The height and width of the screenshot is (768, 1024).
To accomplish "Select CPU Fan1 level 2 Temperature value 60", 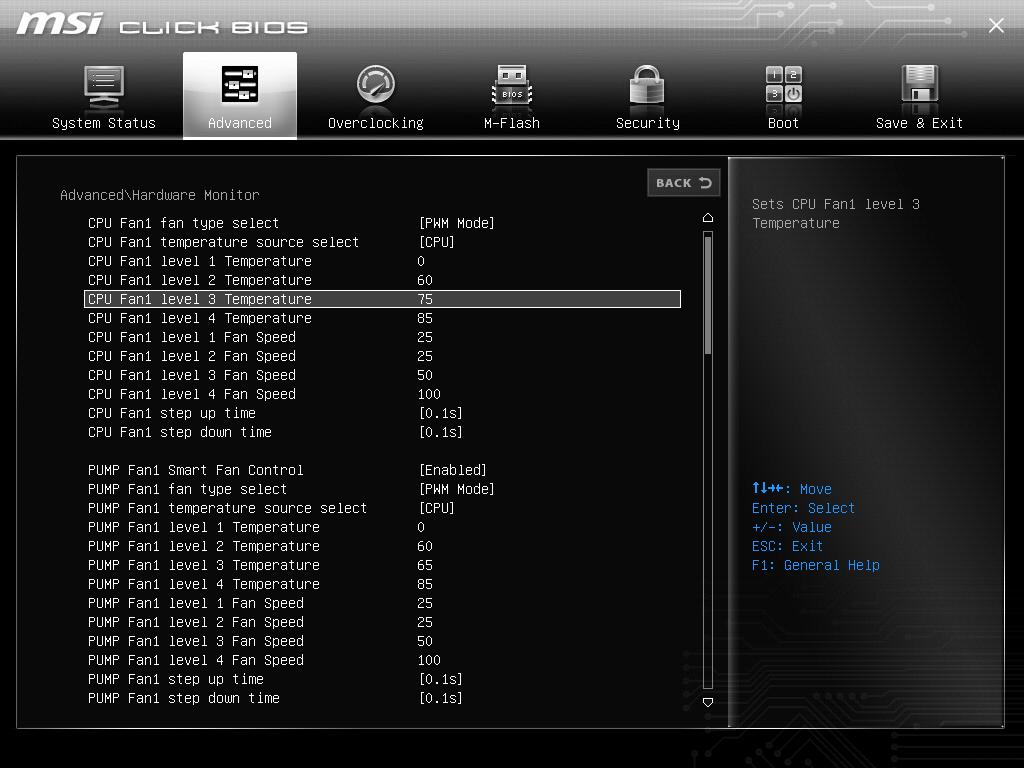I will (x=424, y=280).
